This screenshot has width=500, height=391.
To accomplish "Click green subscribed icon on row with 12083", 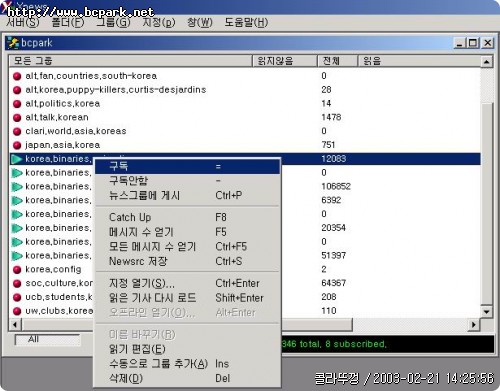I will [17, 159].
